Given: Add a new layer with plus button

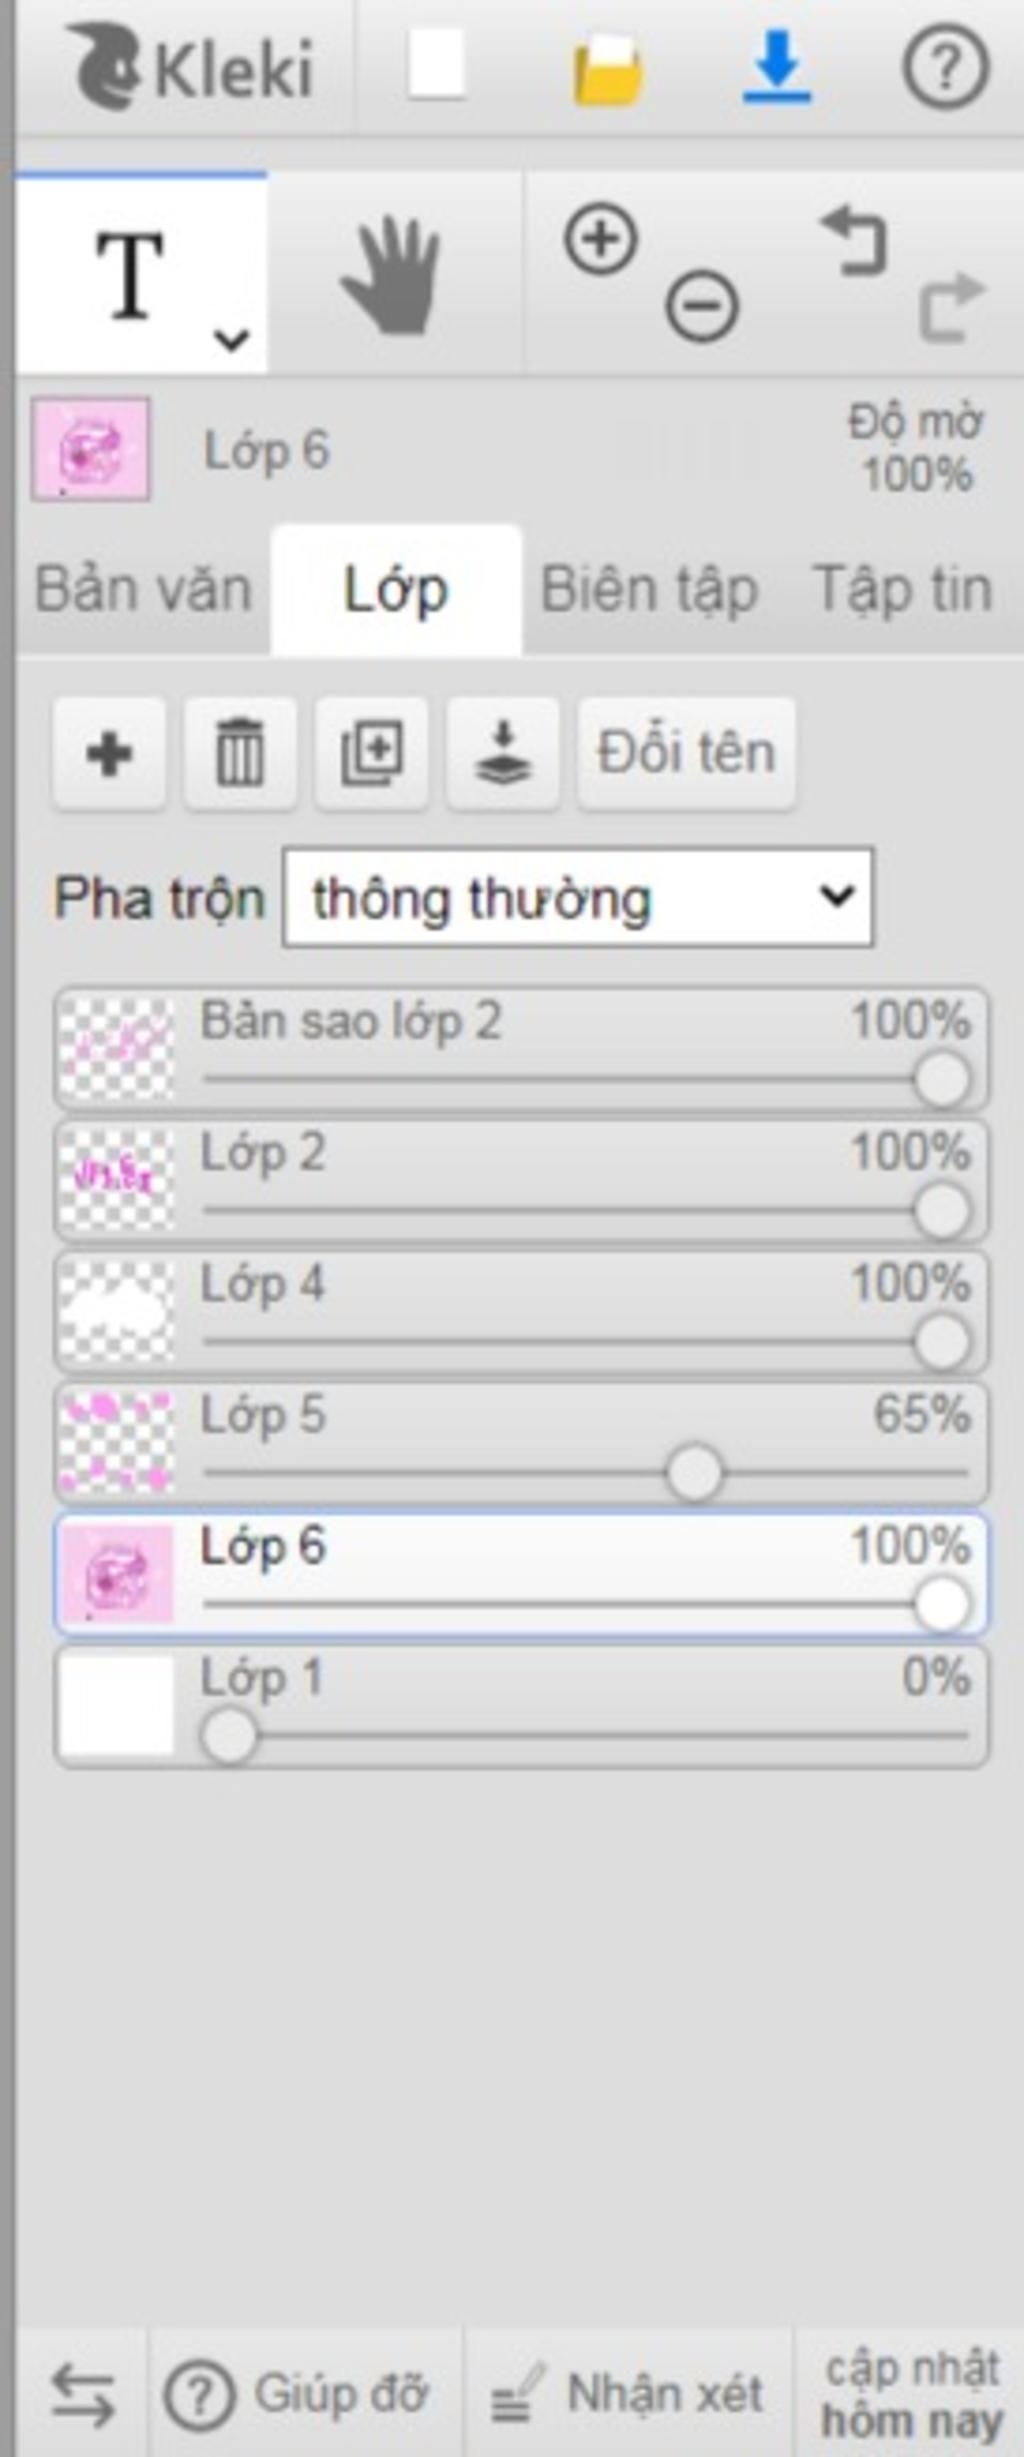Looking at the screenshot, I should [x=109, y=753].
